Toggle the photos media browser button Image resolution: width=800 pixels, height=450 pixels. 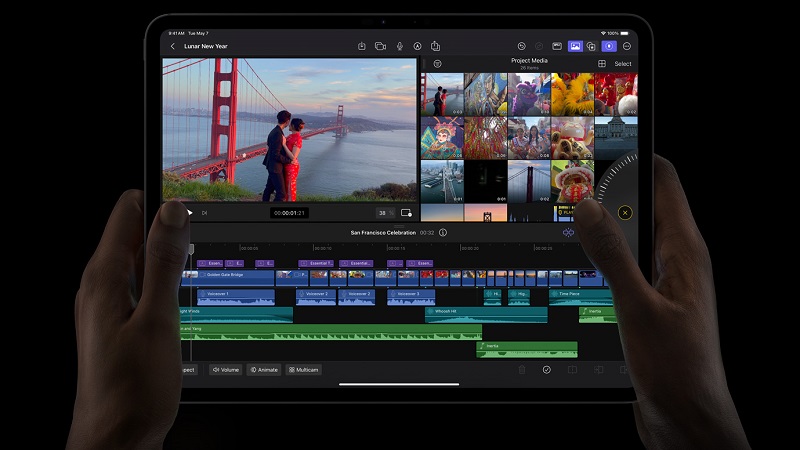(575, 46)
